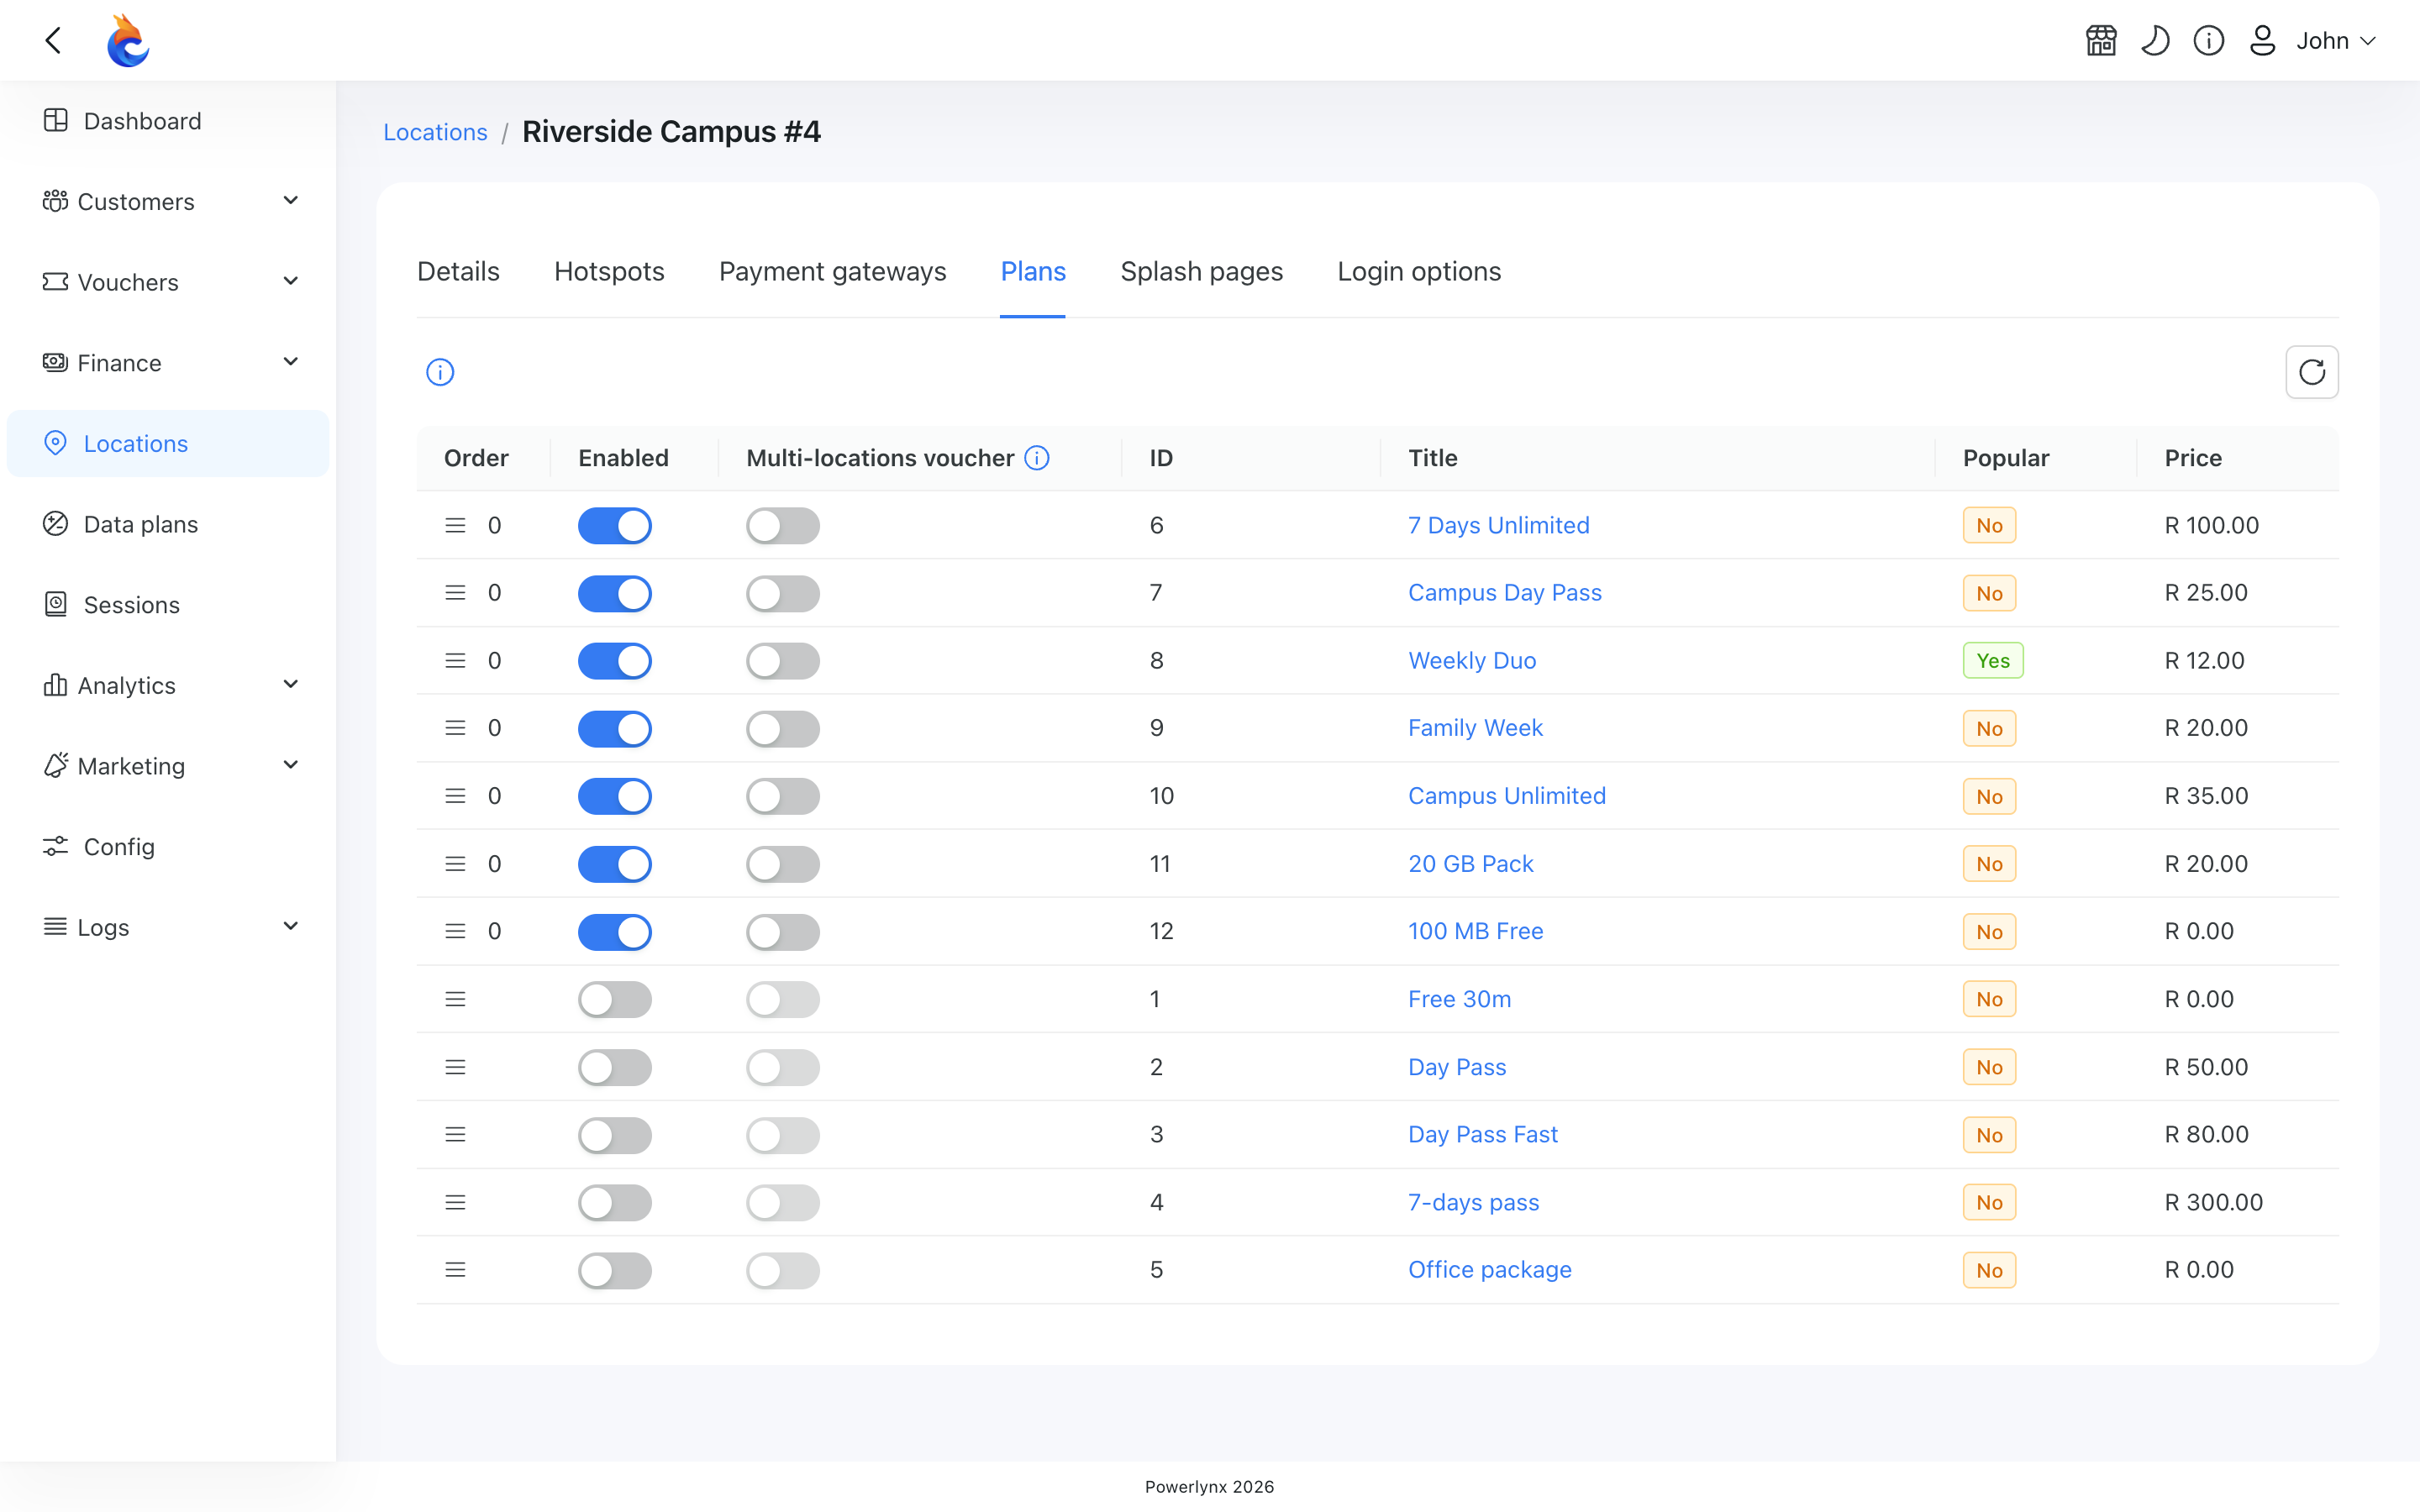Enable the Free 30m plan toggle

pyautogui.click(x=615, y=1000)
